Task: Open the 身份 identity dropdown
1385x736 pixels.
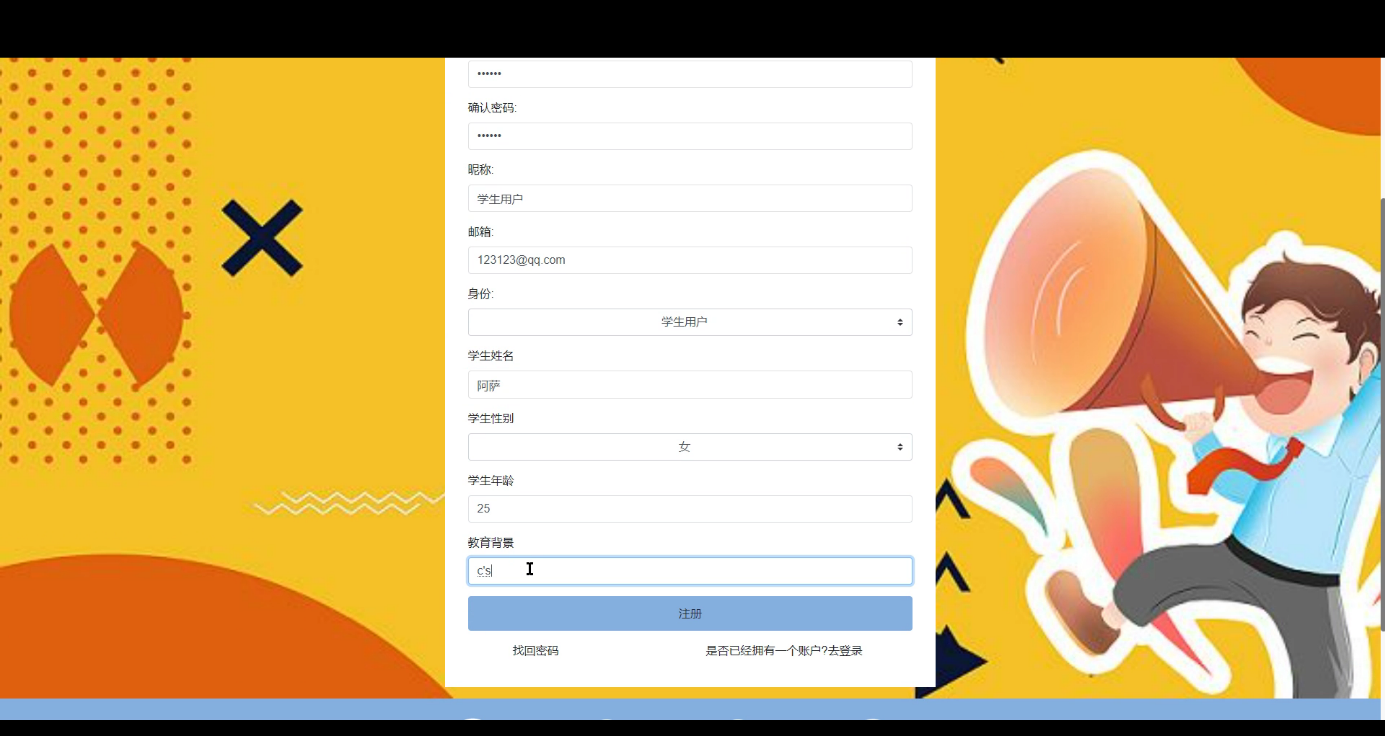Action: click(690, 322)
